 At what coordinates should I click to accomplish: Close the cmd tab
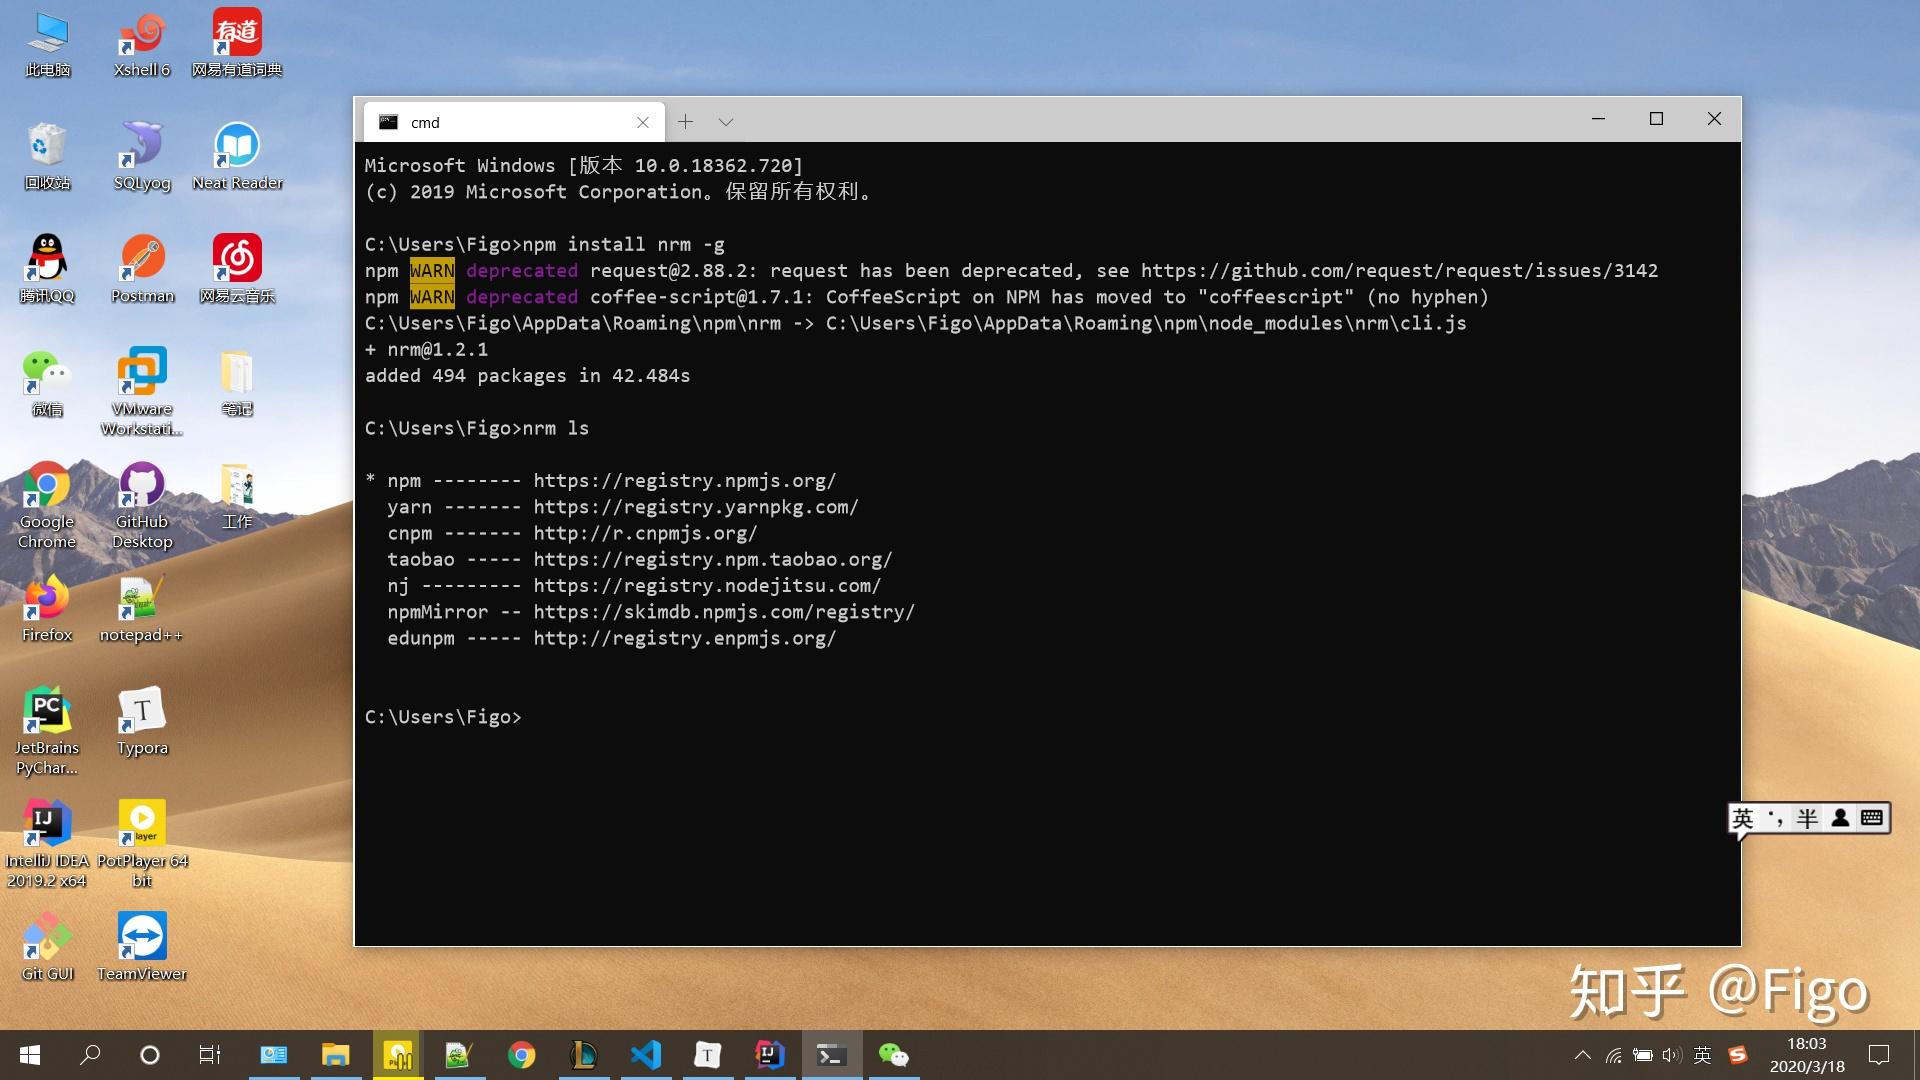(x=643, y=122)
